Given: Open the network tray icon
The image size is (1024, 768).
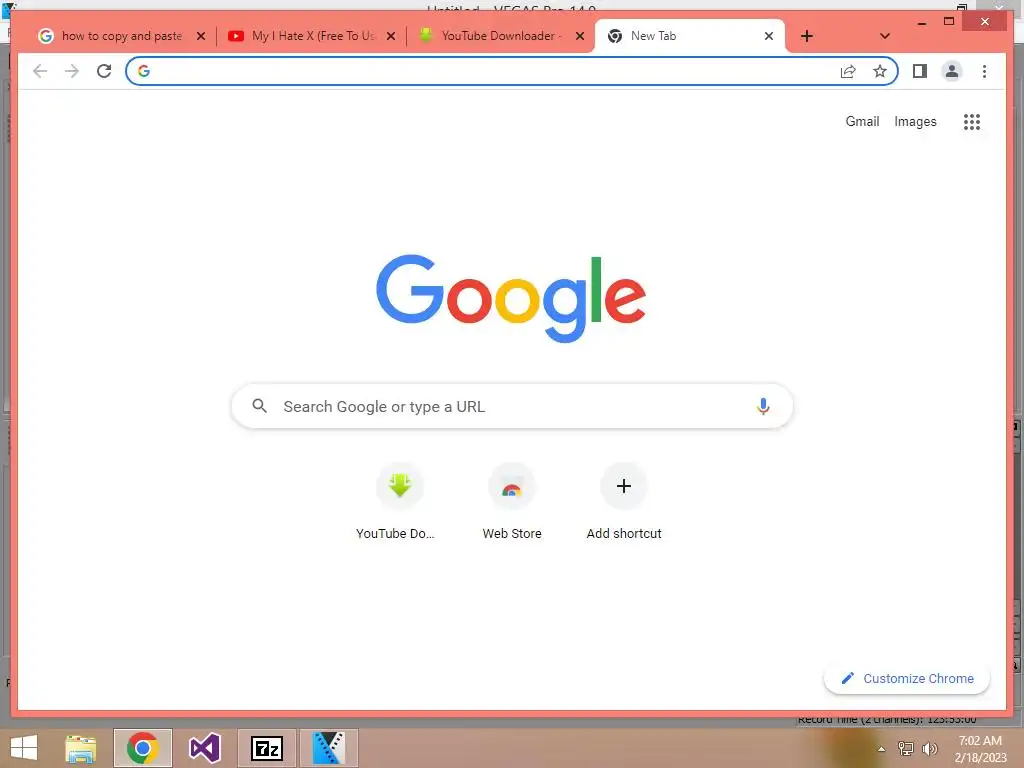Looking at the screenshot, I should 905,748.
